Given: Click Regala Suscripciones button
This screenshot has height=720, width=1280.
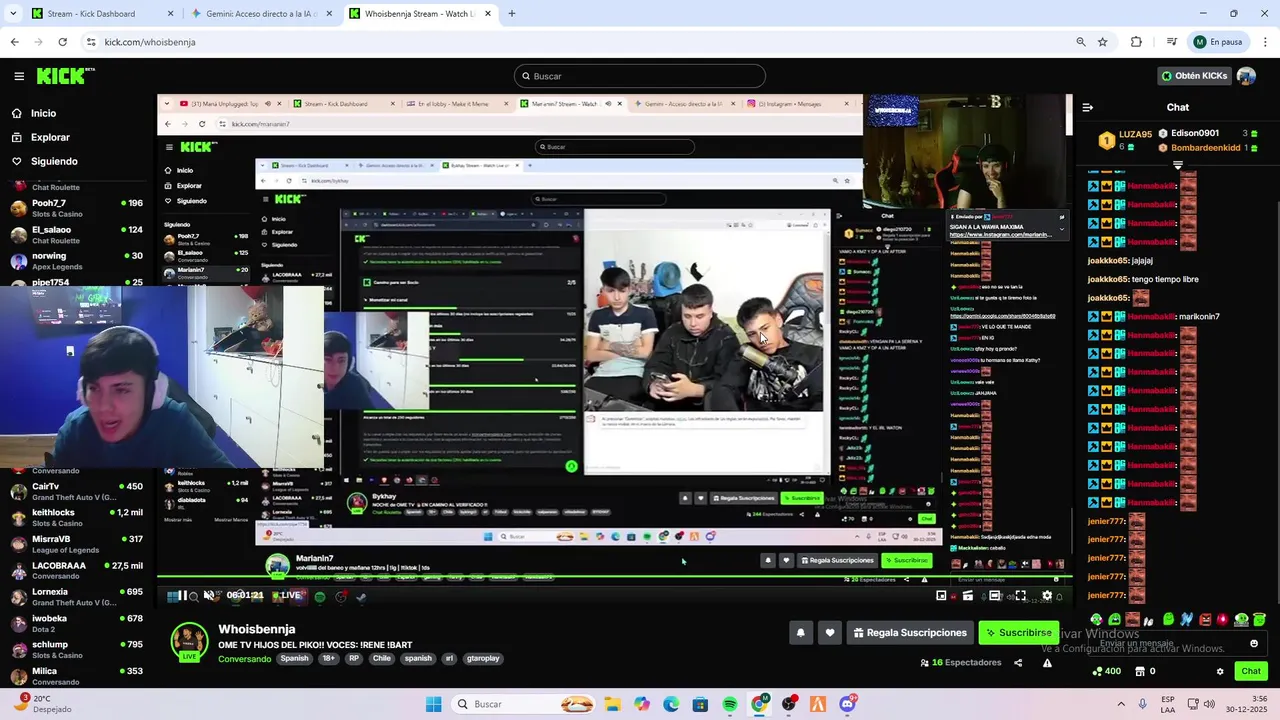Looking at the screenshot, I should click(910, 632).
